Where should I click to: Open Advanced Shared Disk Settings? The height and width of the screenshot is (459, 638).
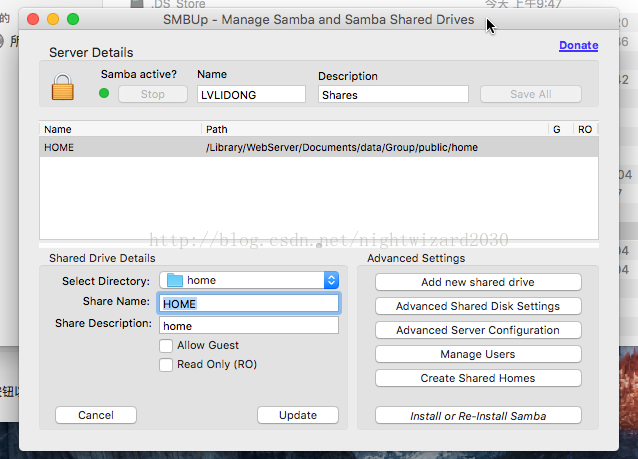478,306
